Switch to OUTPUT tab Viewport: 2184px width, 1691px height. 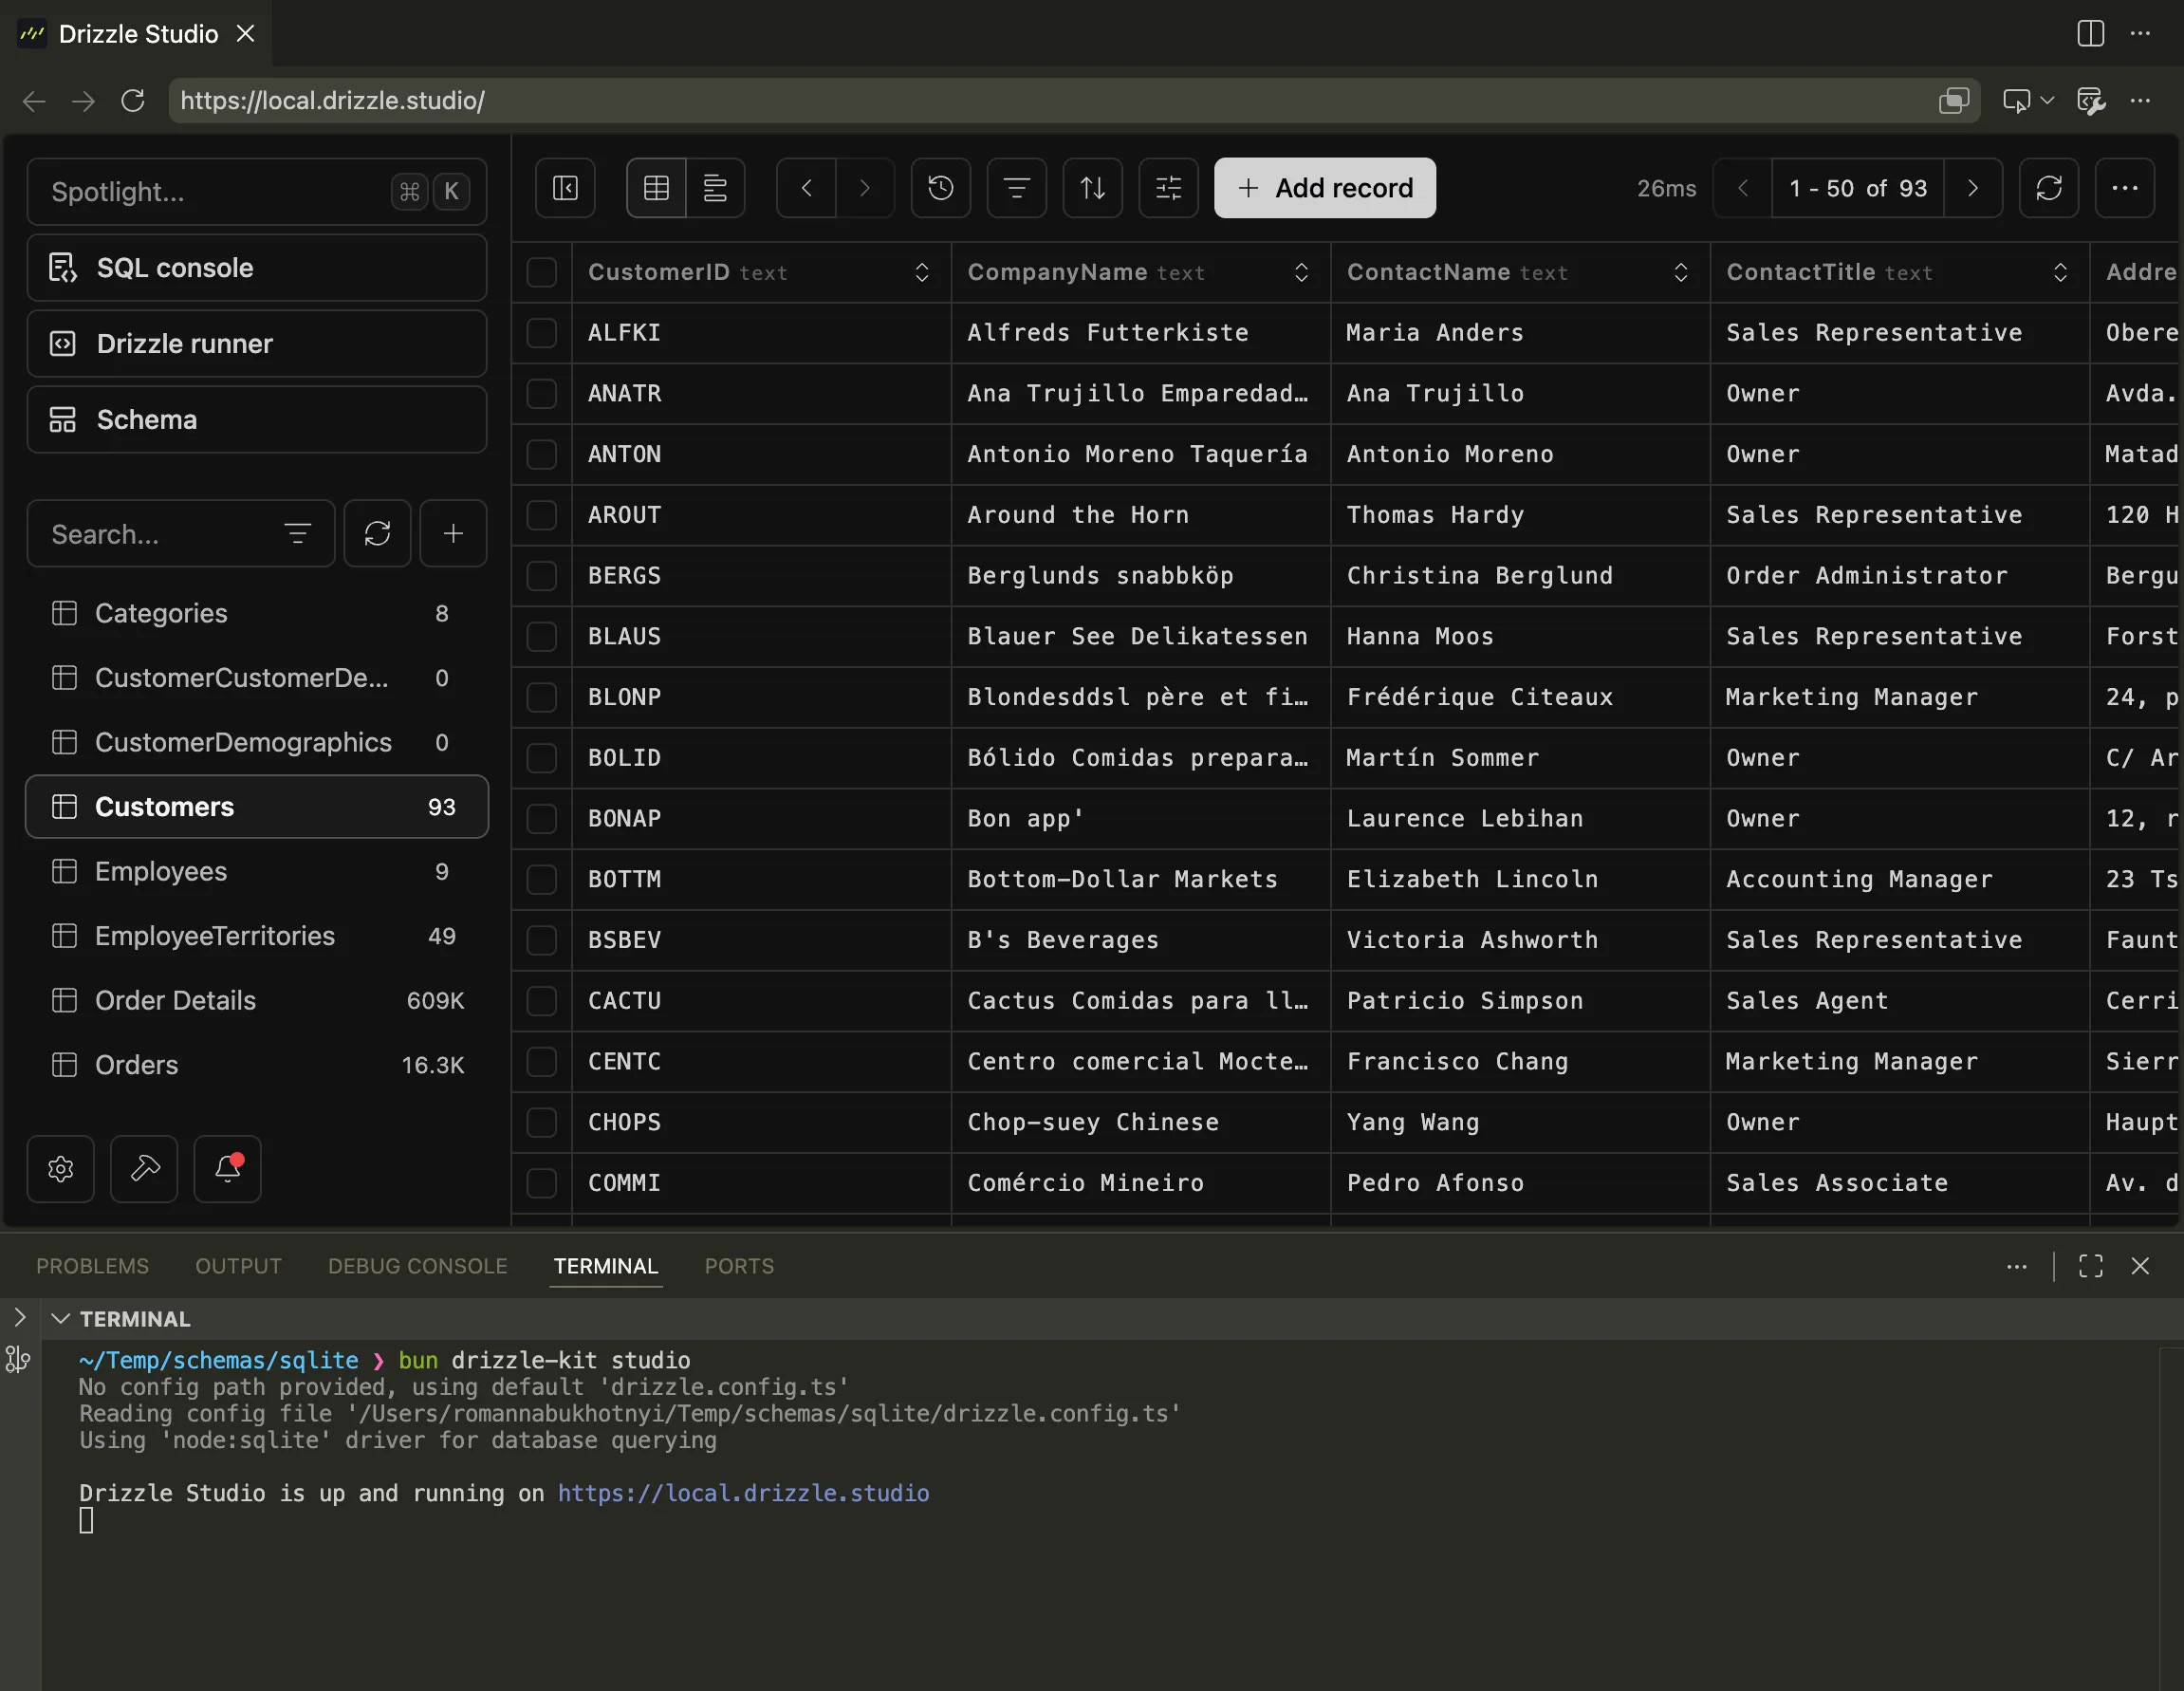[x=238, y=1266]
